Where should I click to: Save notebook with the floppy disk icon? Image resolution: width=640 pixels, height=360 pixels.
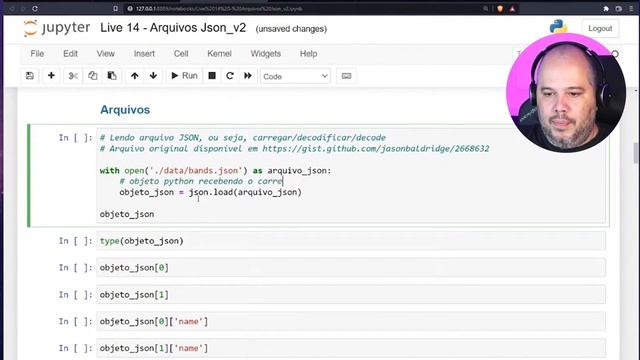point(30,76)
